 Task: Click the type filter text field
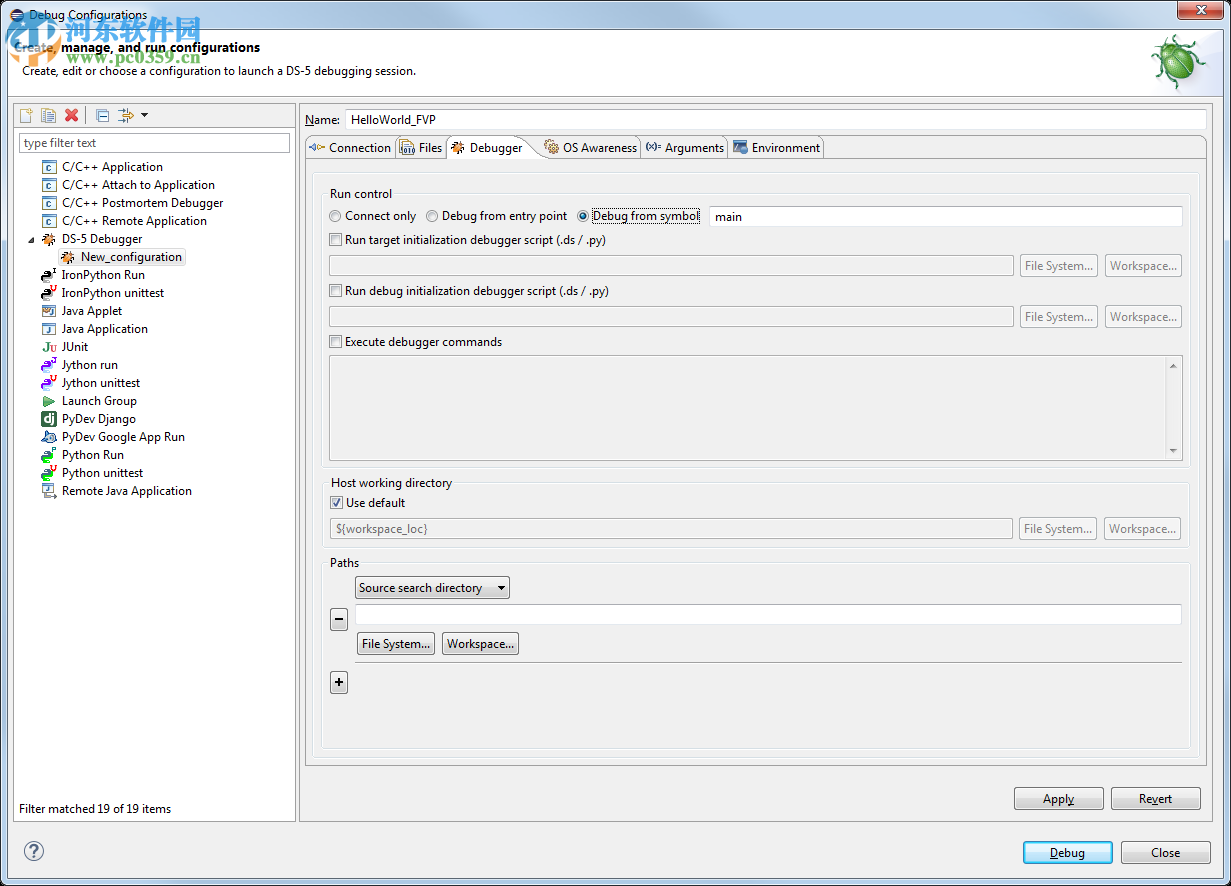coord(154,143)
